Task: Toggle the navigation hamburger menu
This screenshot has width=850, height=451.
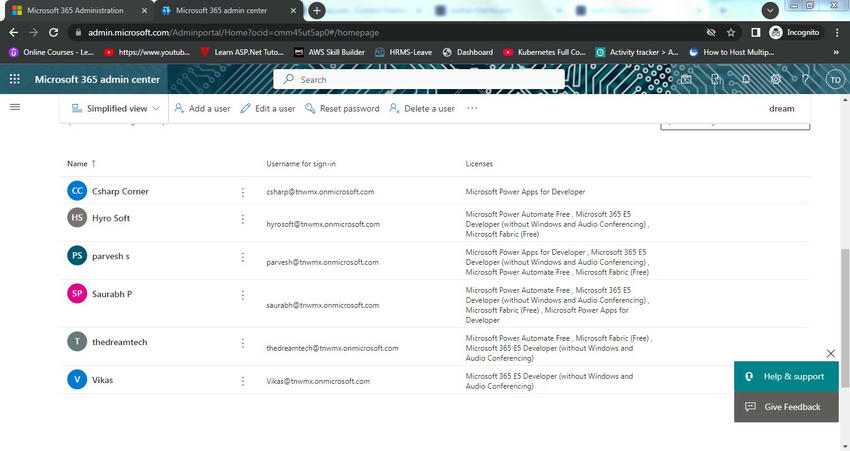Action: (15, 107)
